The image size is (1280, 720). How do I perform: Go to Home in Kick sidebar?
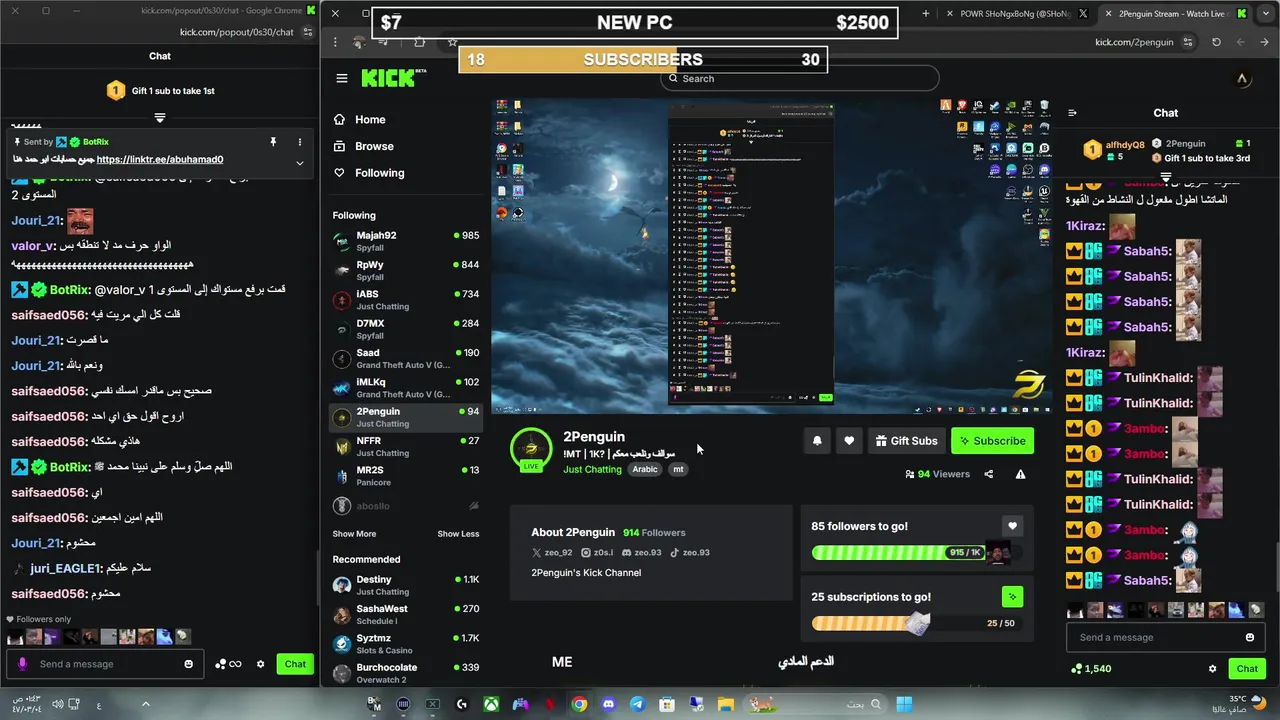click(x=369, y=119)
